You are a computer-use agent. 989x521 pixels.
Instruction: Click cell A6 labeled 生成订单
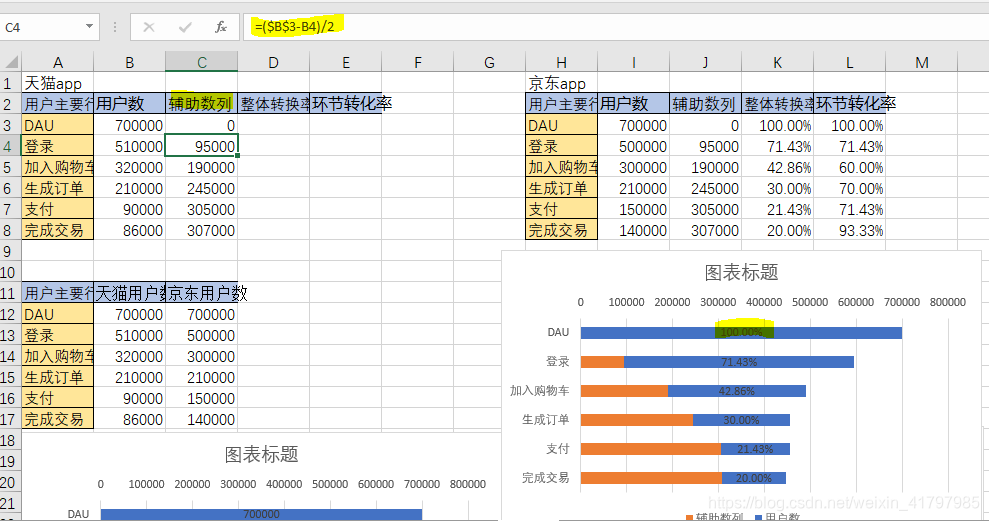point(57,188)
